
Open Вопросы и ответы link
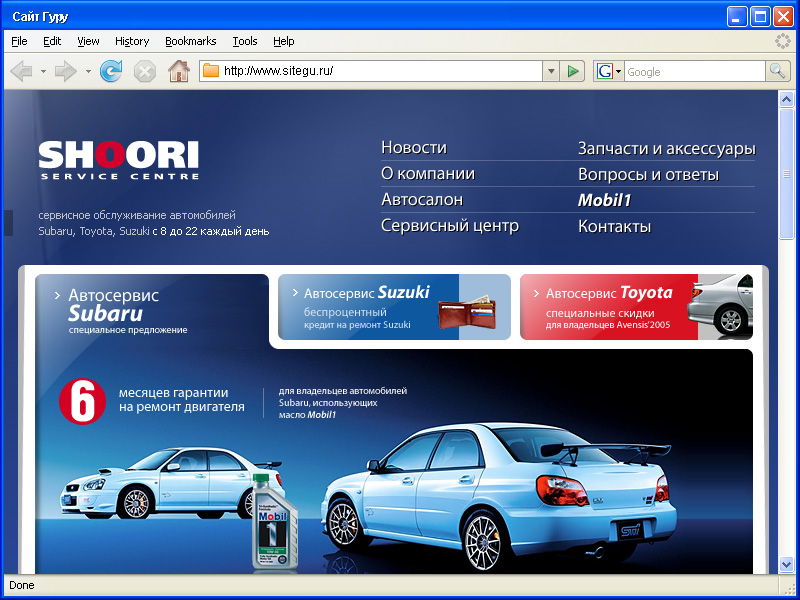click(x=648, y=174)
